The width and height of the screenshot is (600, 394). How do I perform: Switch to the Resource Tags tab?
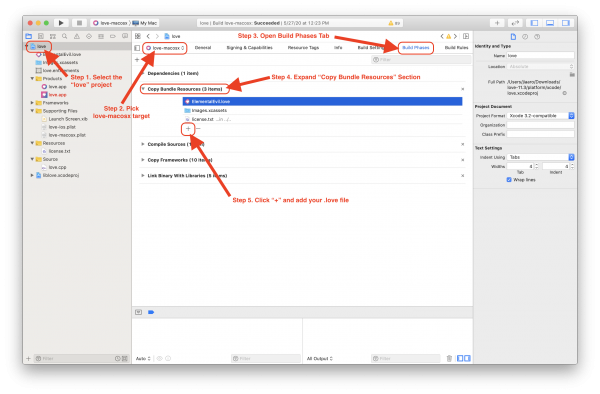303,48
